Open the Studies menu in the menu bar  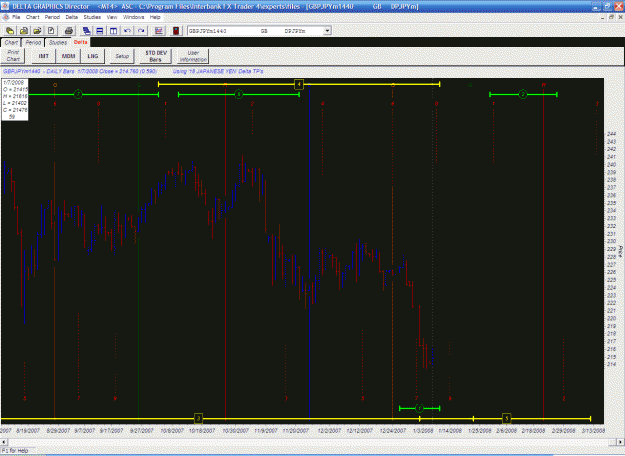tap(92, 17)
